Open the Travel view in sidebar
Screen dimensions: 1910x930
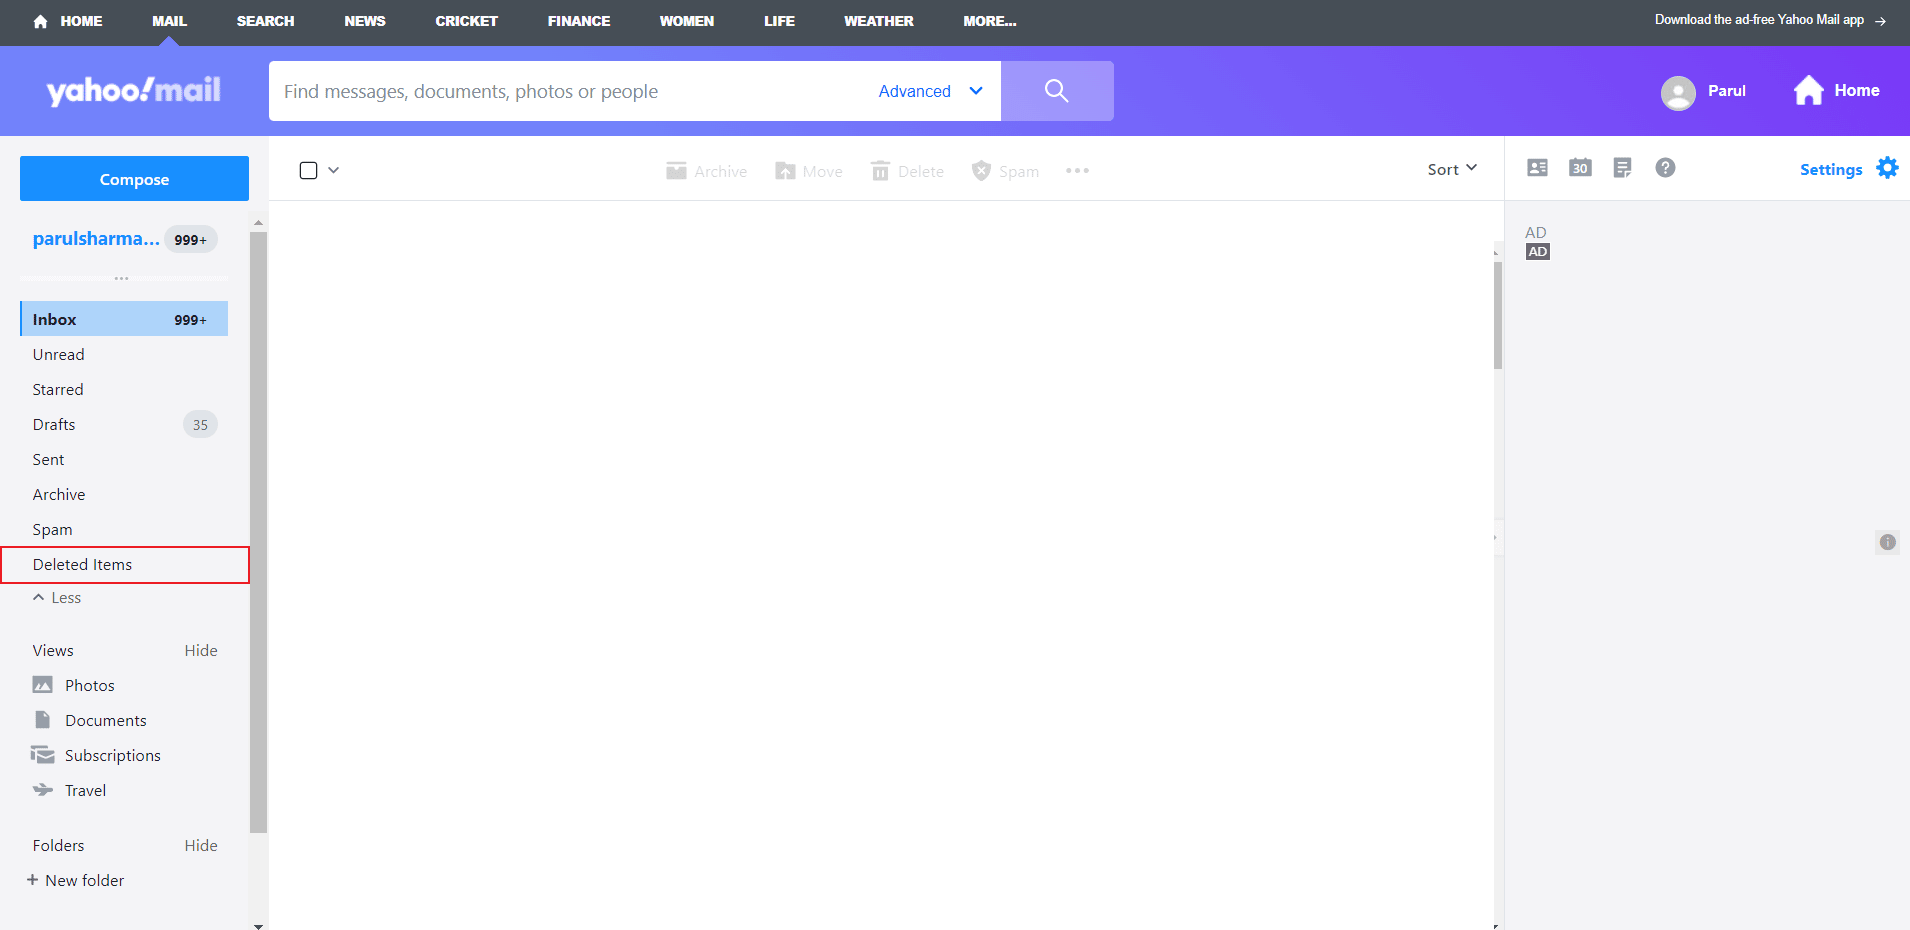tap(85, 790)
